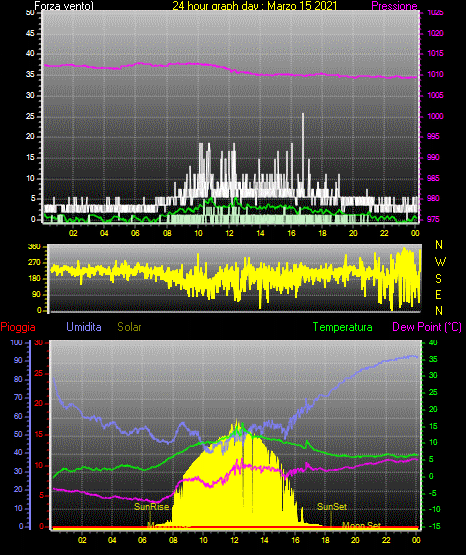
Task: Click the 'SunSet' marker label
Action: click(332, 507)
